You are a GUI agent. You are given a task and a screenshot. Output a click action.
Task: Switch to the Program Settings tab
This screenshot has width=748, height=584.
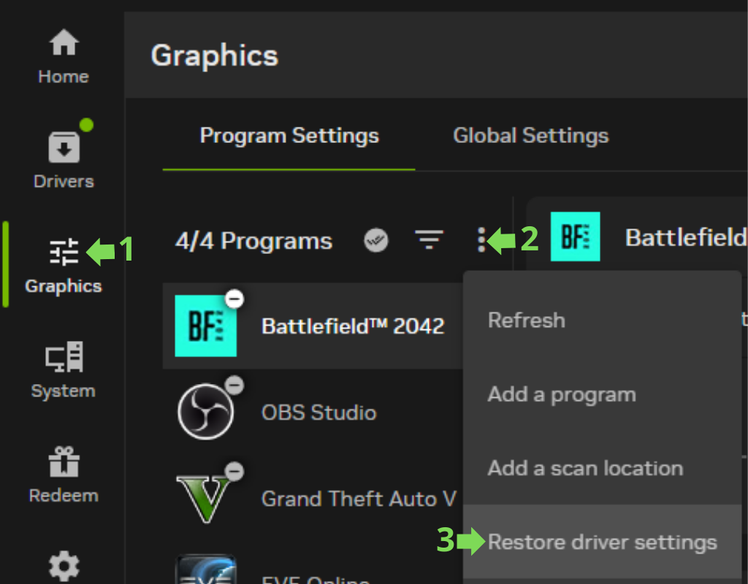coord(289,136)
